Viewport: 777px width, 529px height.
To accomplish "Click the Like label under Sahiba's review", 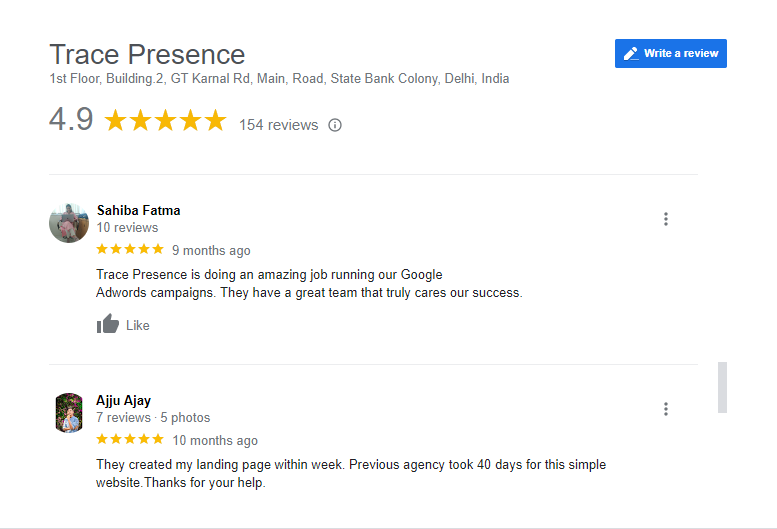I will click(x=138, y=325).
